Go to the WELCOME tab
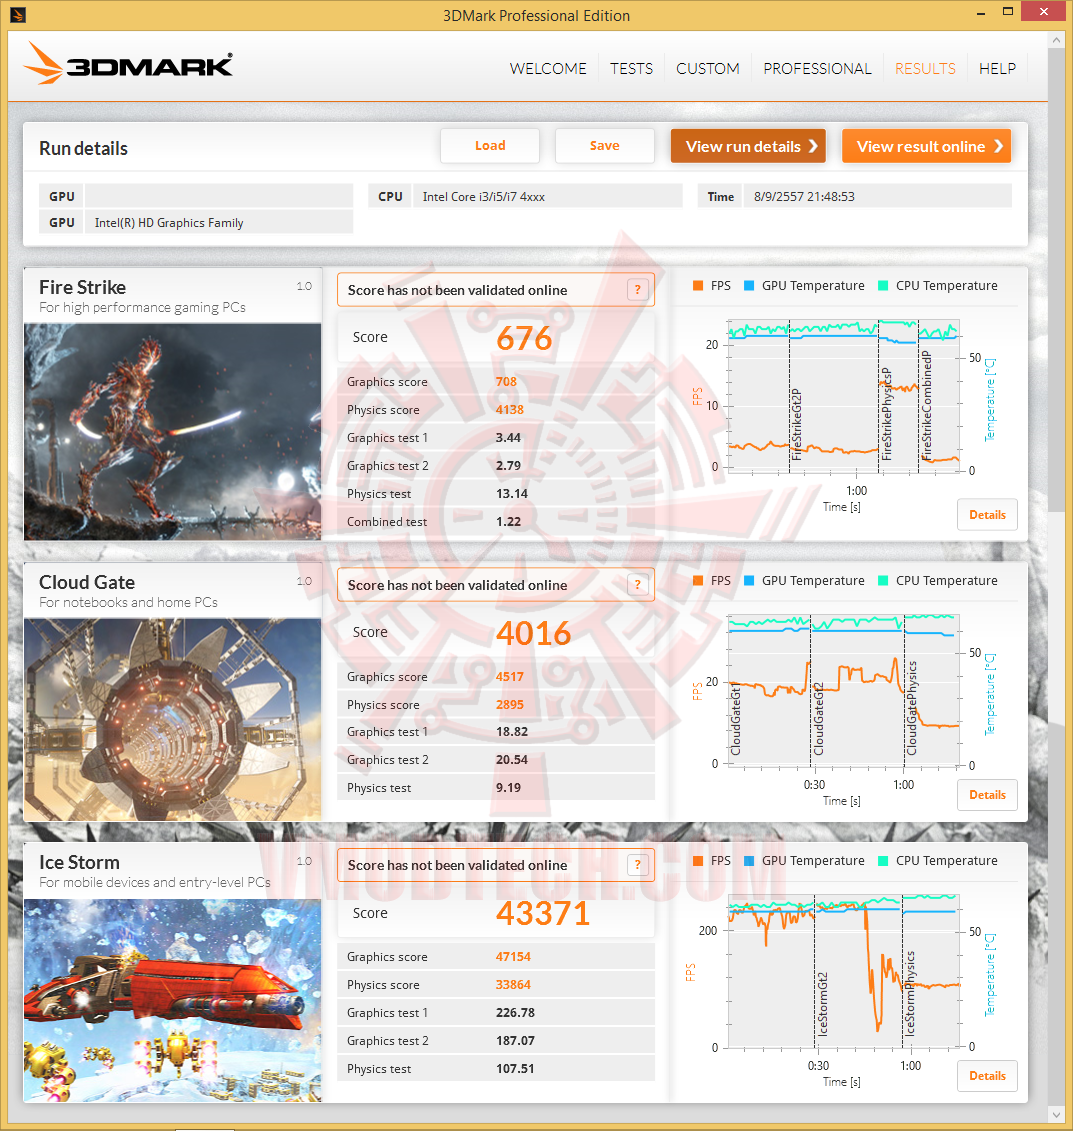The width and height of the screenshot is (1073, 1131). pyautogui.click(x=548, y=69)
